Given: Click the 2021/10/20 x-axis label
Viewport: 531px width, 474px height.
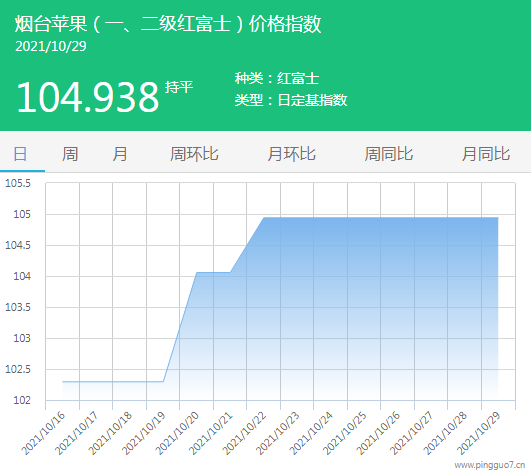Looking at the screenshot, I should click(x=177, y=433).
